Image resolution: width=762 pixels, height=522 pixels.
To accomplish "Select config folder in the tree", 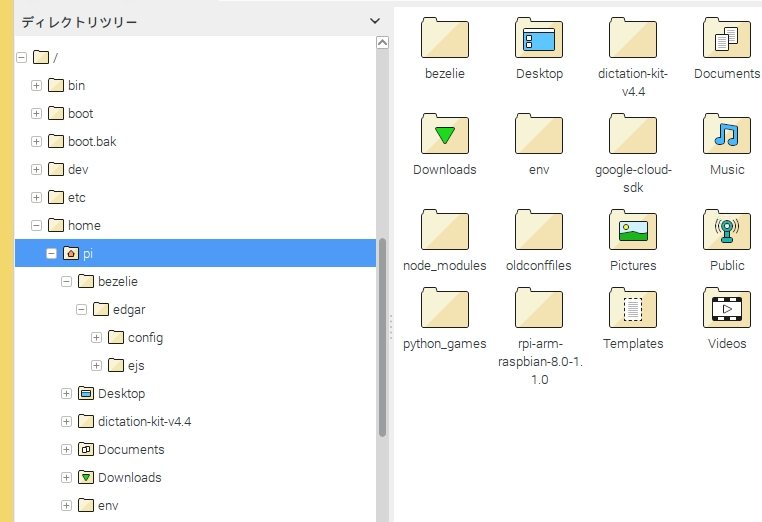I will click(x=145, y=338).
